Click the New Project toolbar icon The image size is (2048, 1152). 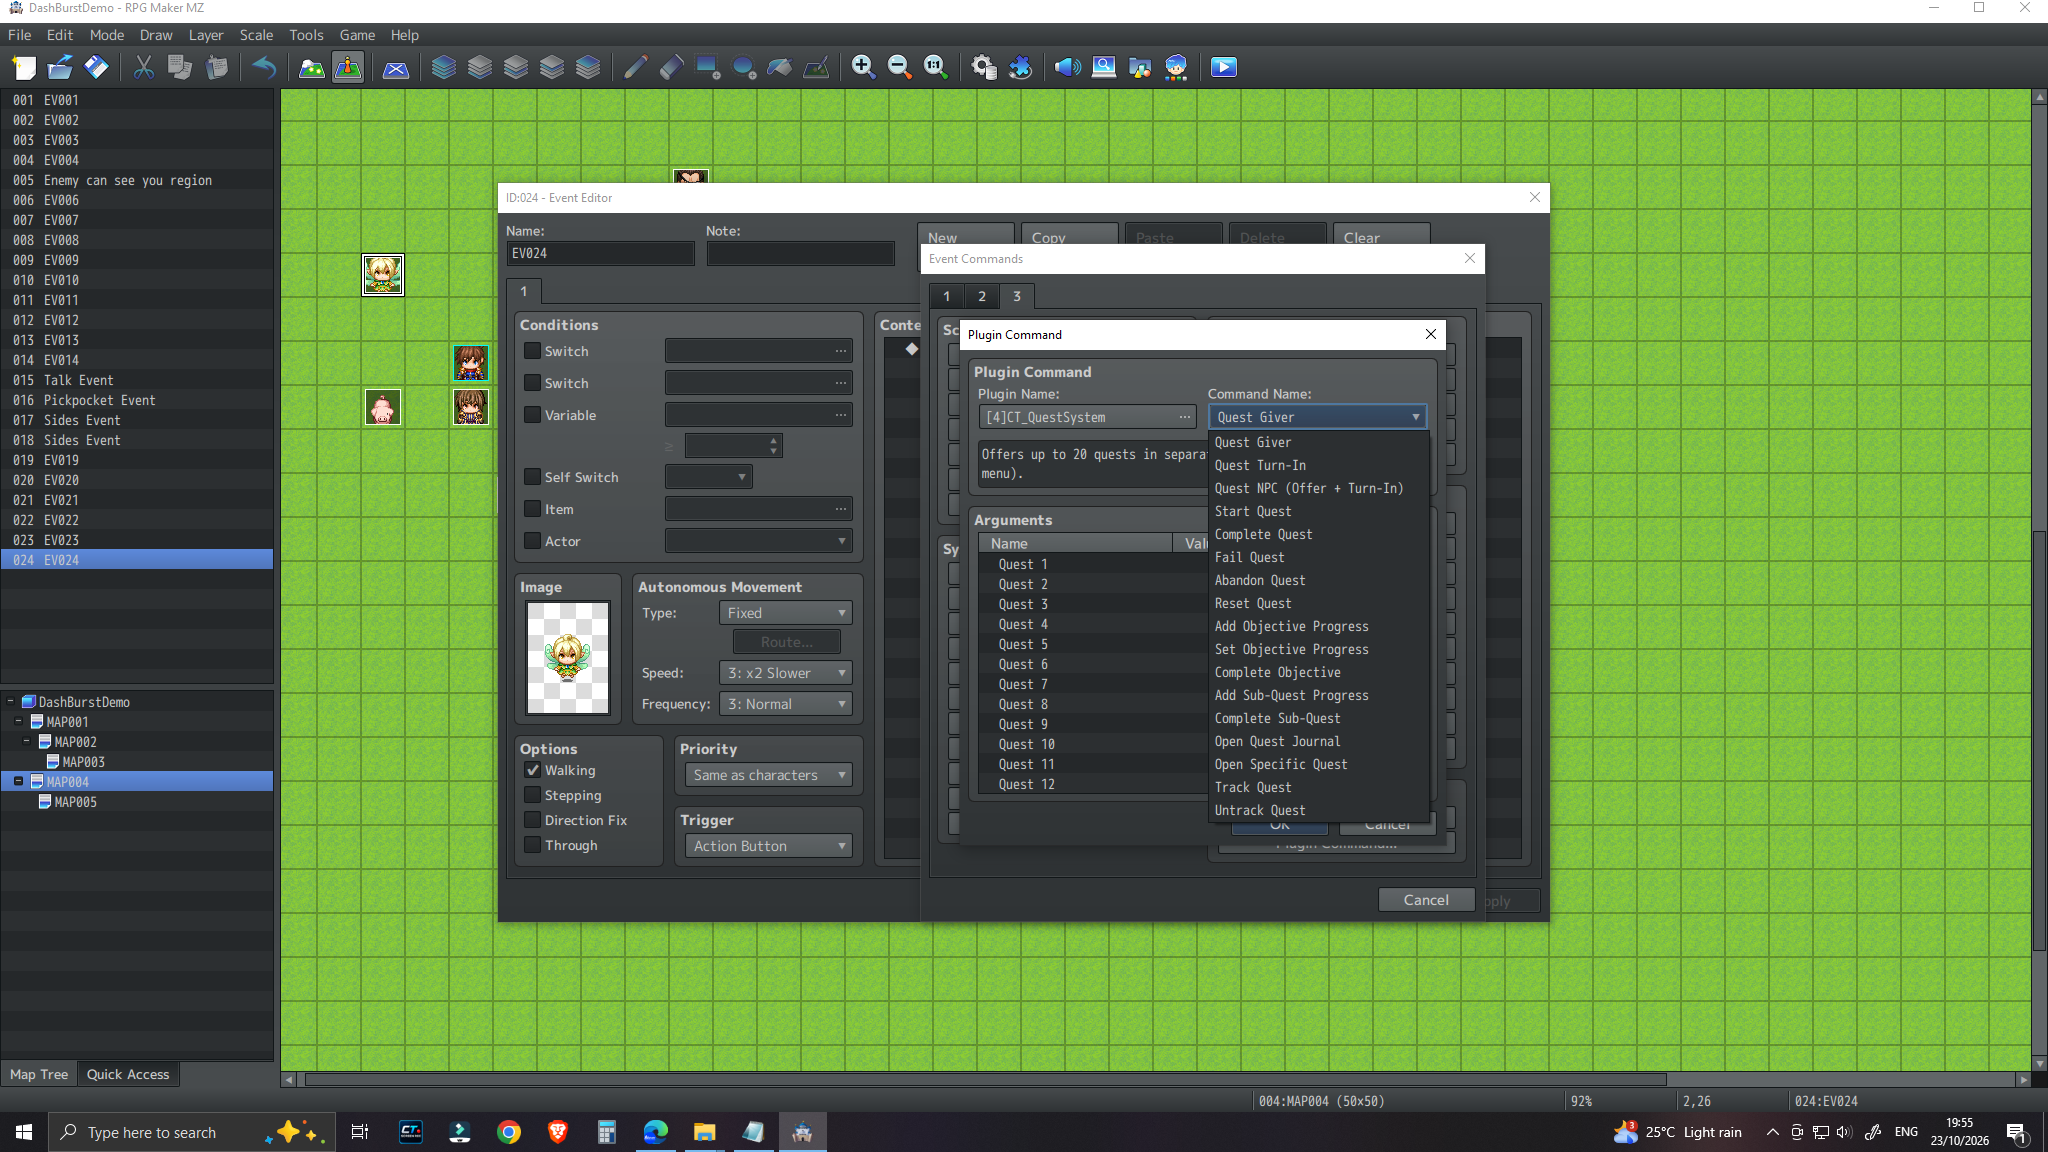[x=24, y=67]
